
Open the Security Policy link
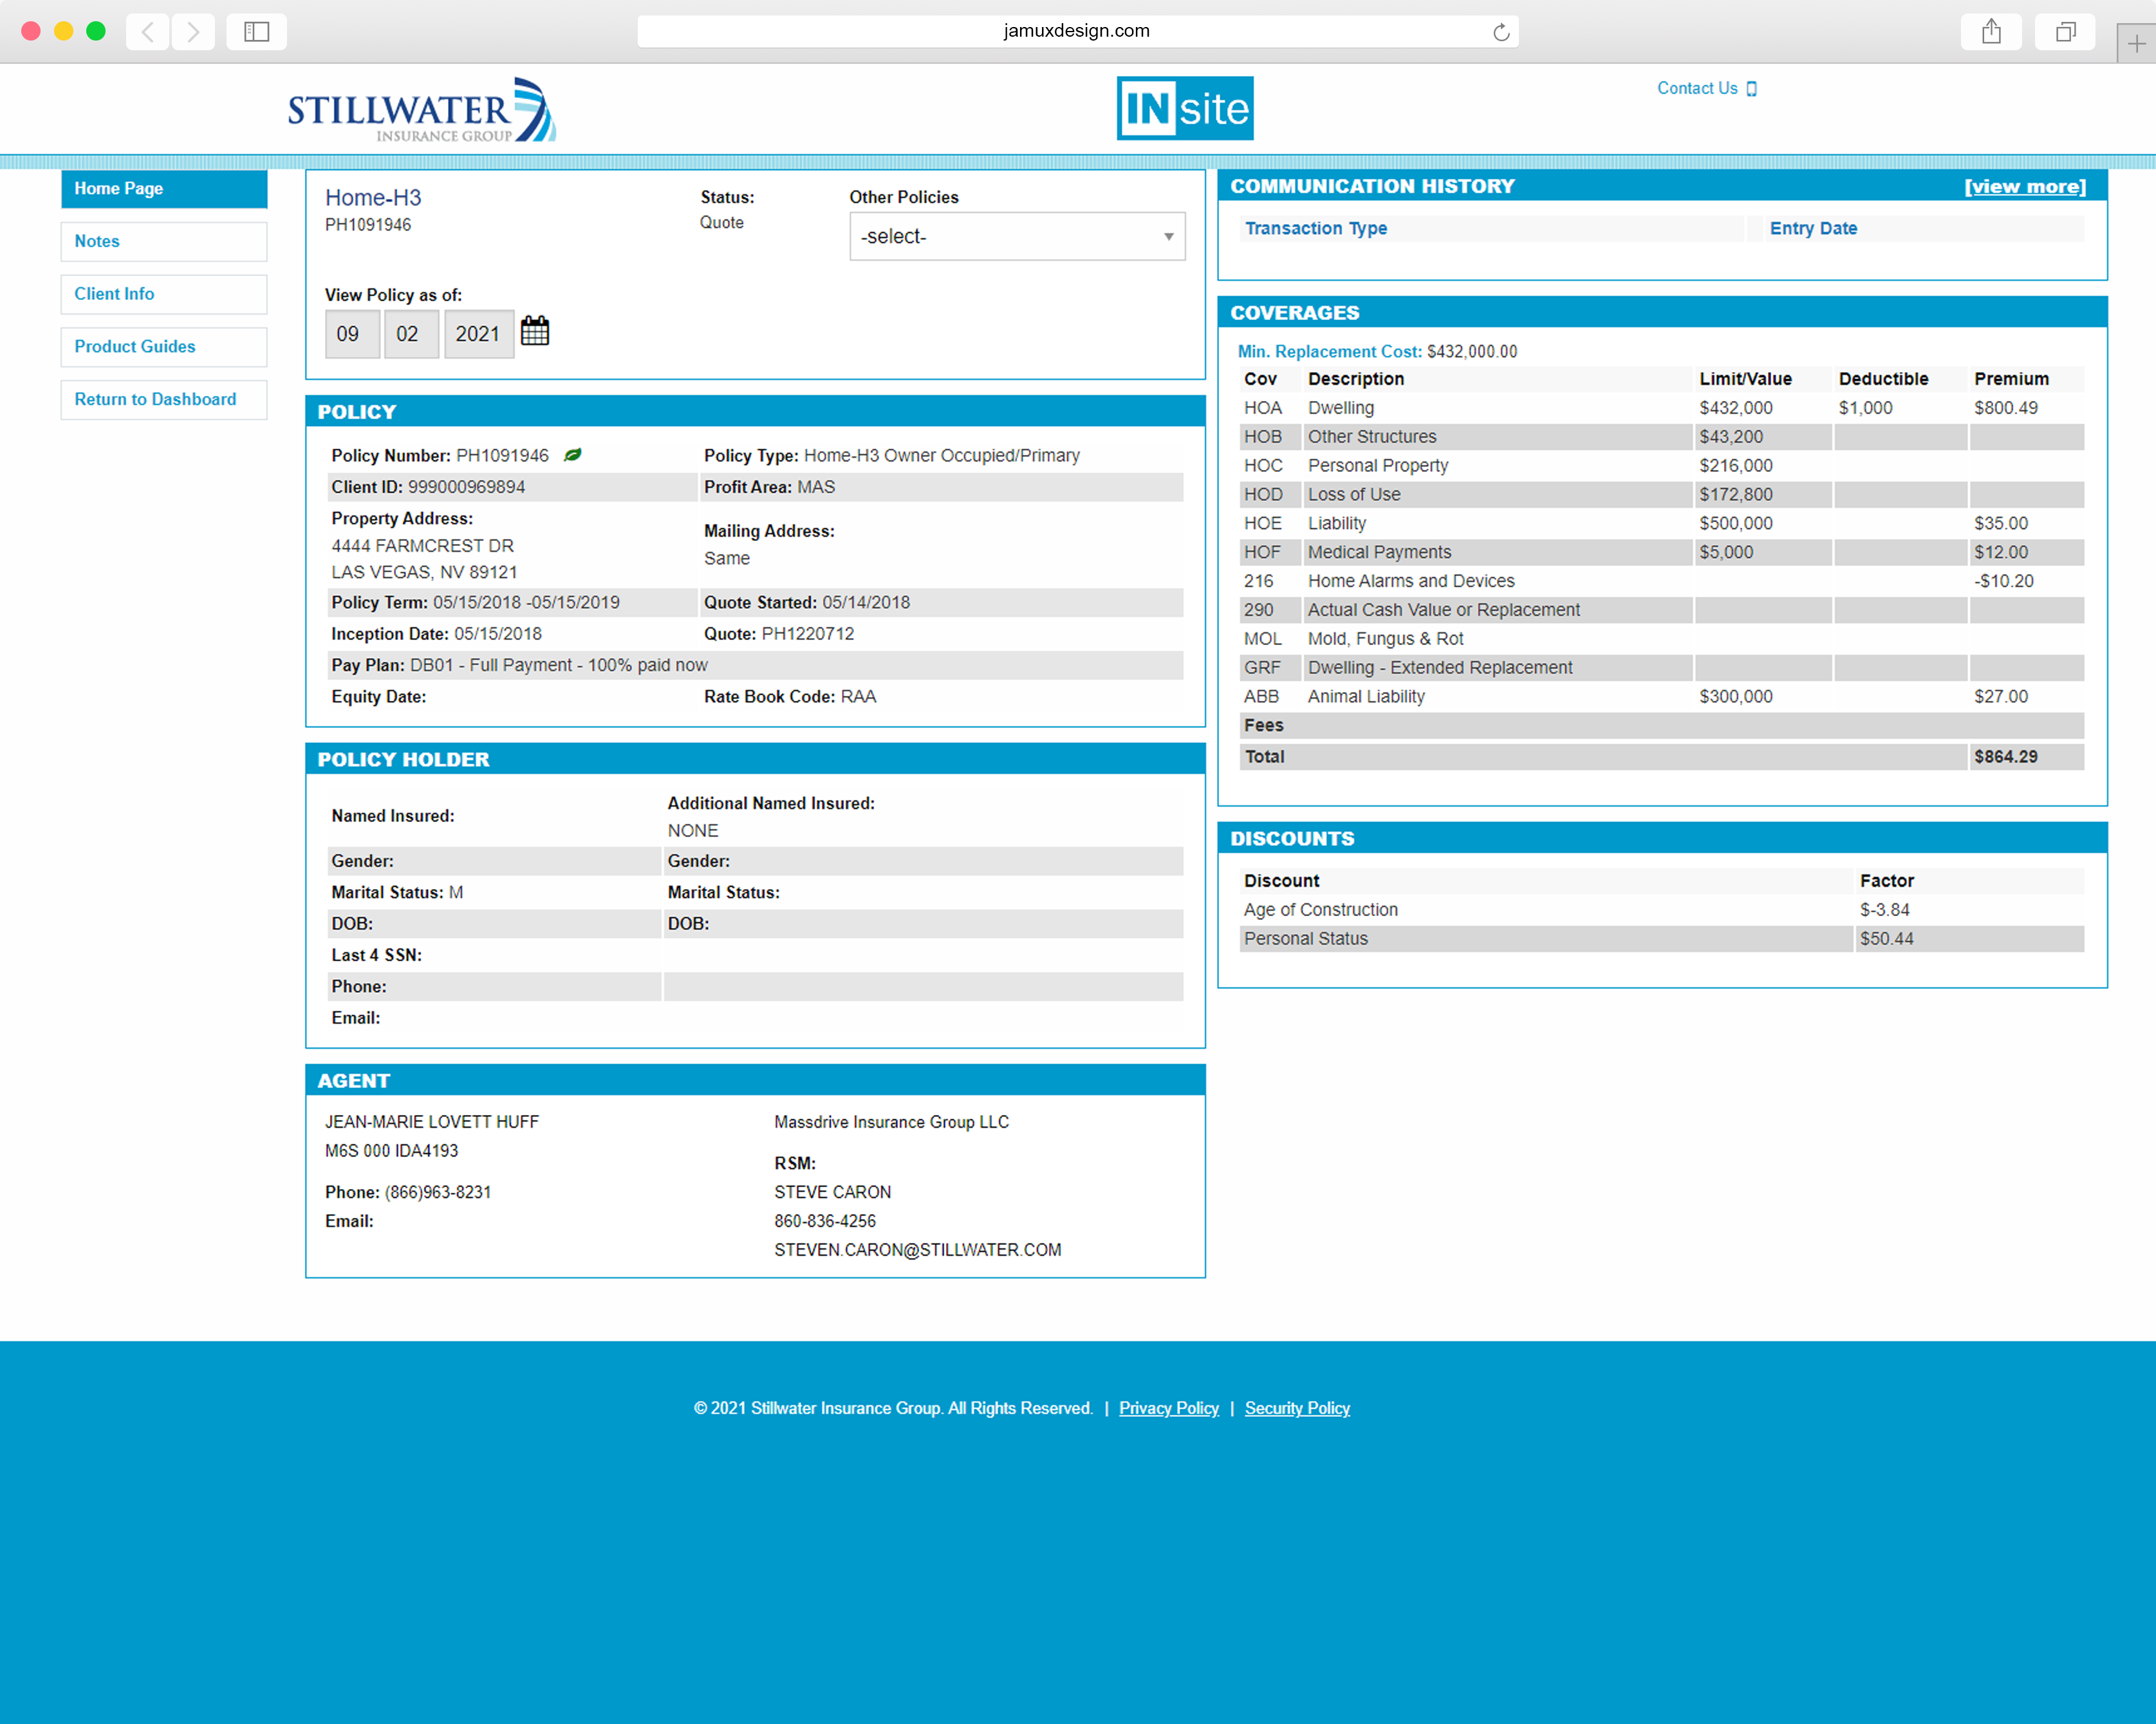tap(1297, 1408)
